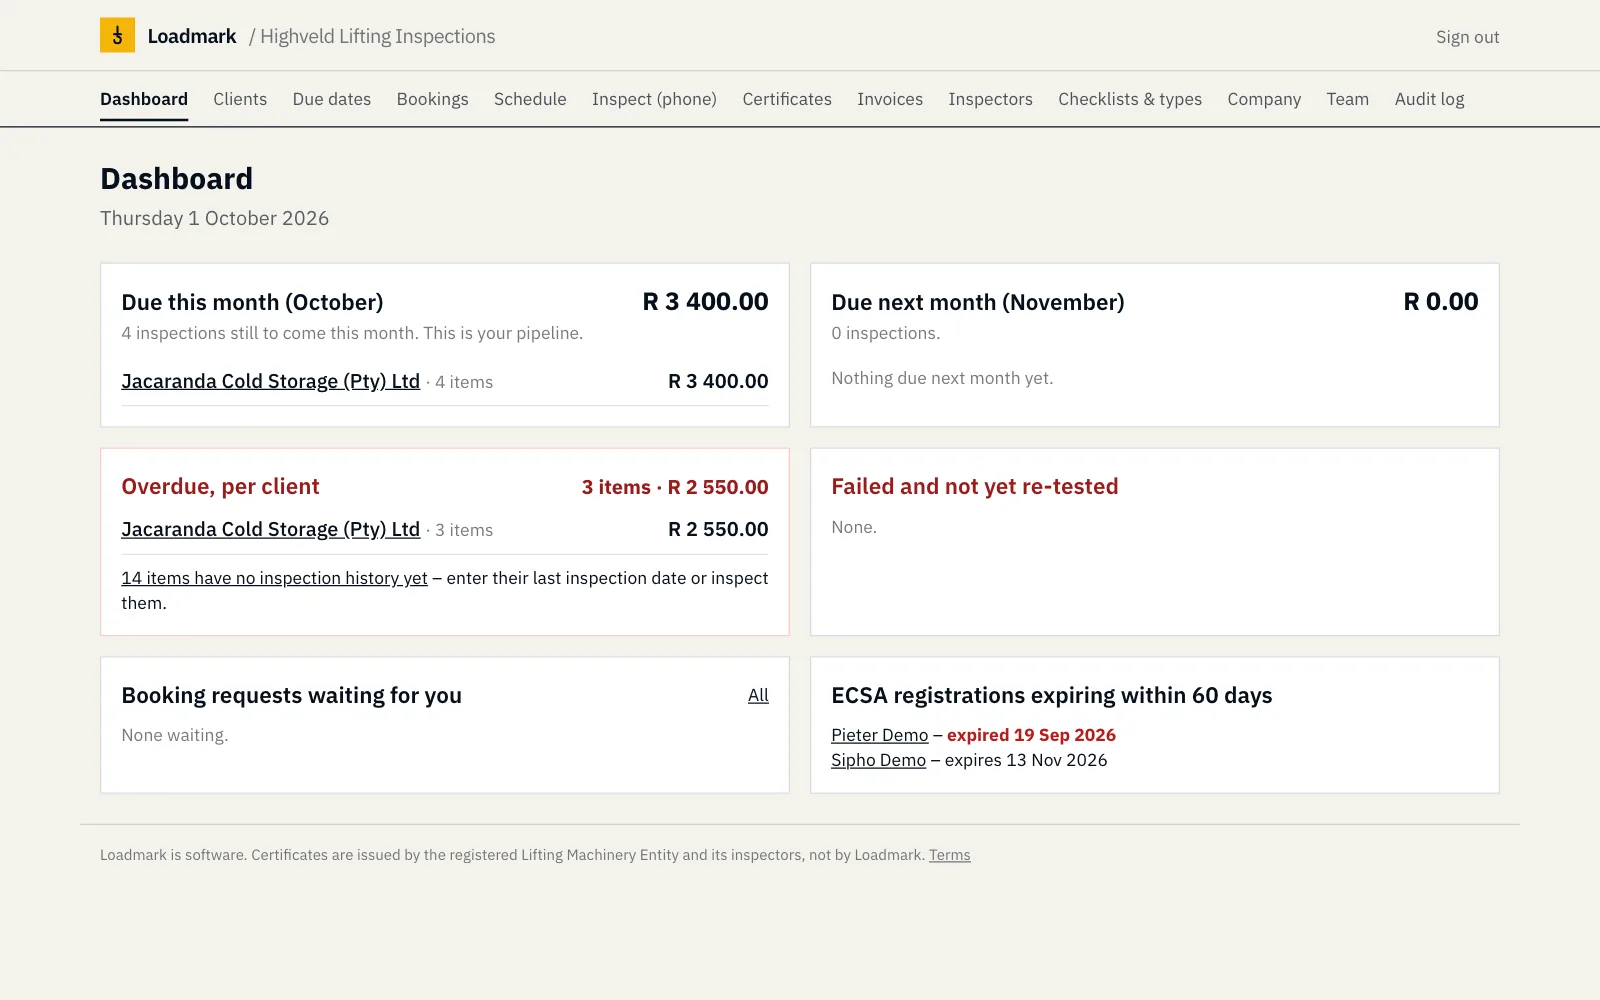This screenshot has width=1600, height=1000.
Task: Open Jacaranda Cold Storage under Due this month
Action: (x=271, y=381)
